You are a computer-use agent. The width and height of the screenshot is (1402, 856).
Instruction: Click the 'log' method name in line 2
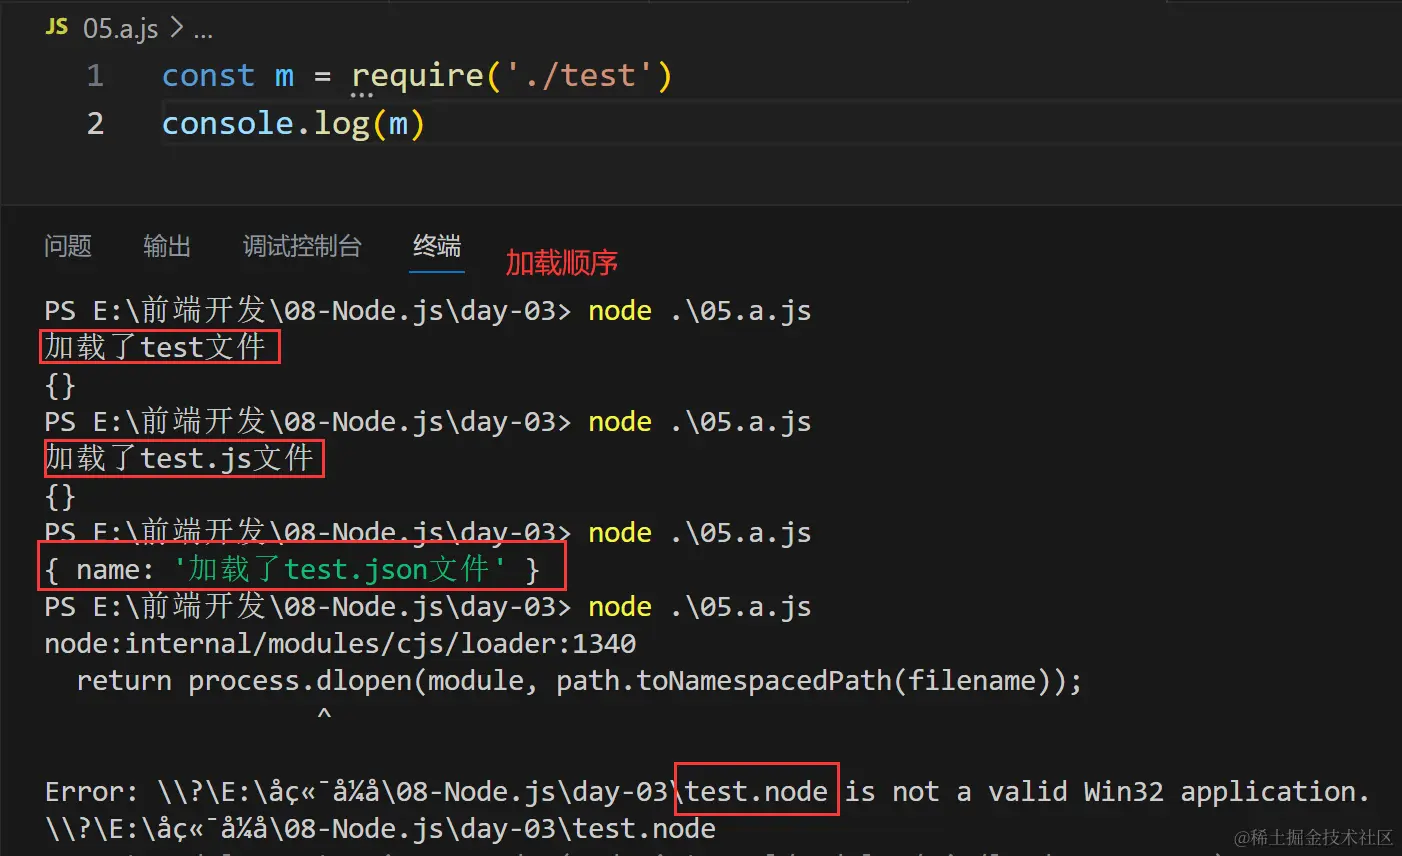(342, 124)
